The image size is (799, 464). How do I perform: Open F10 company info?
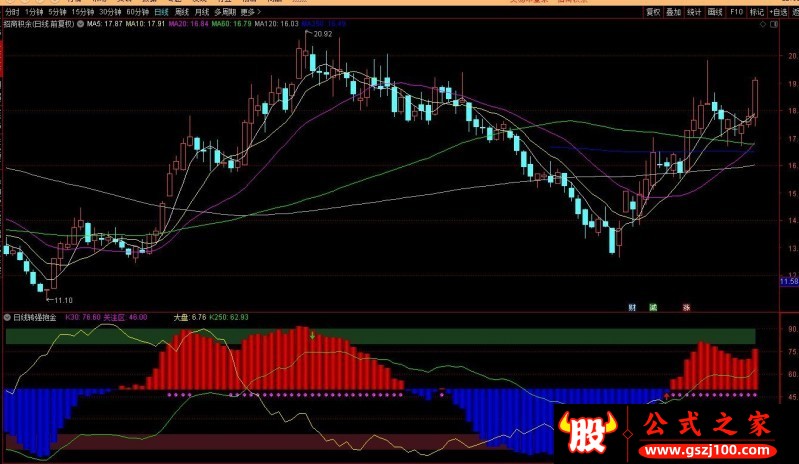click(736, 12)
